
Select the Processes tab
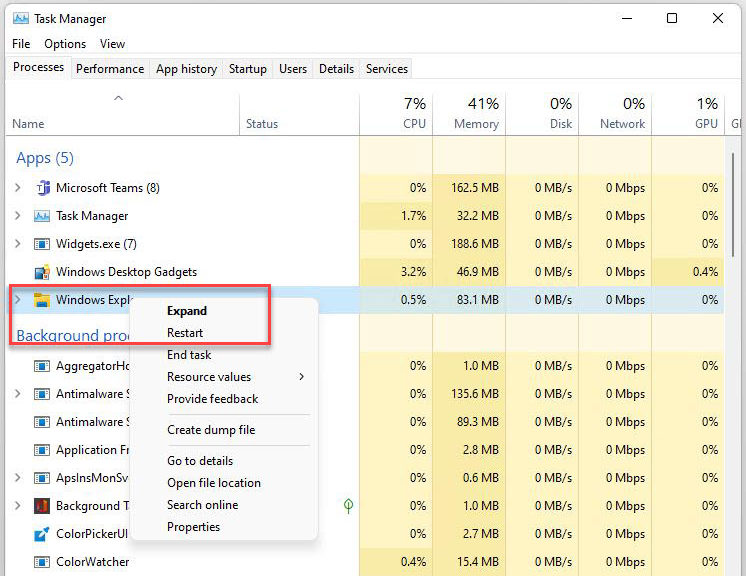click(39, 68)
